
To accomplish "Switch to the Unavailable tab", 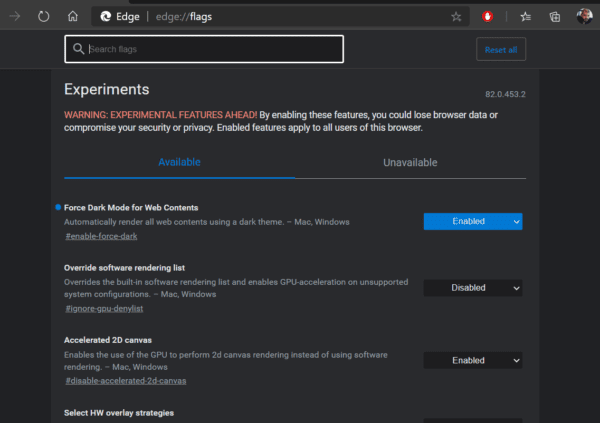I will coord(410,163).
